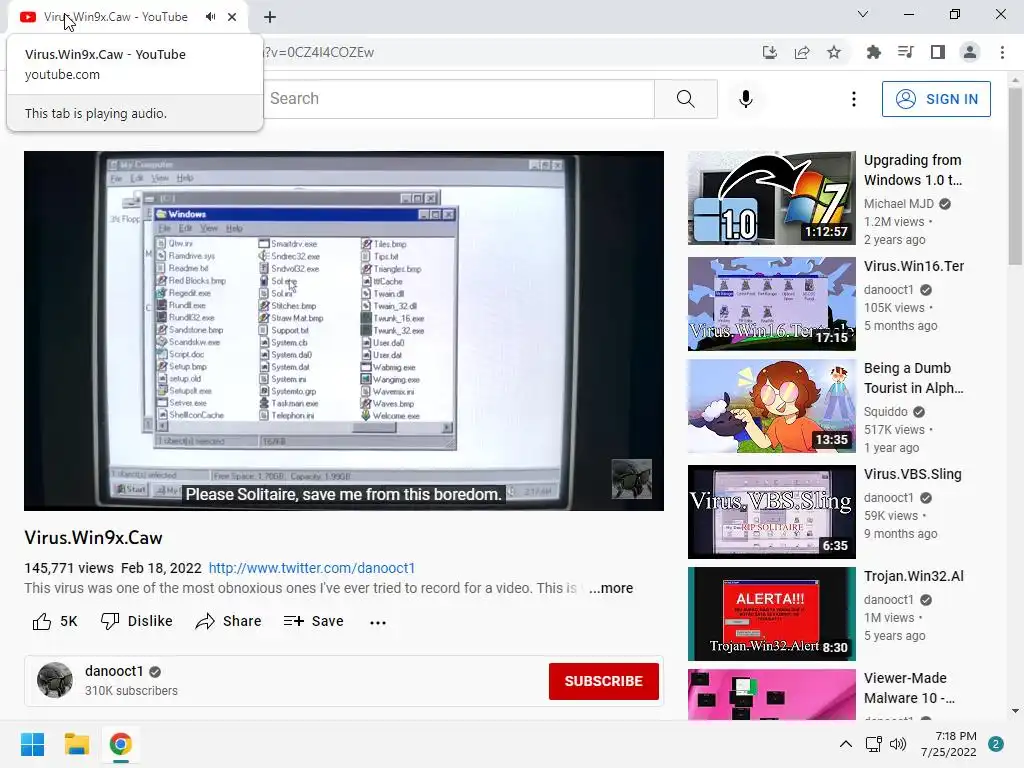
Task: Open File Explorer from taskbar
Action: pos(76,744)
